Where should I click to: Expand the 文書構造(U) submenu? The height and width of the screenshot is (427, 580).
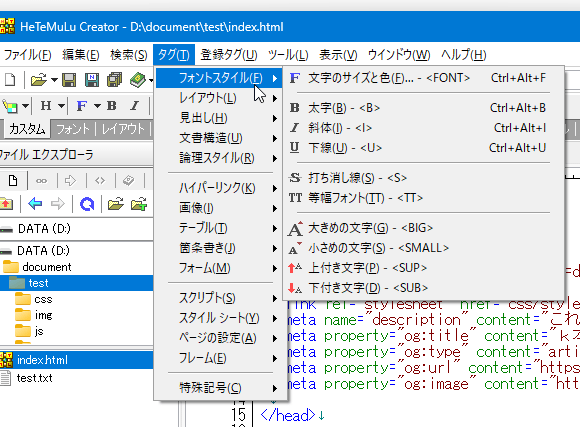click(x=218, y=138)
